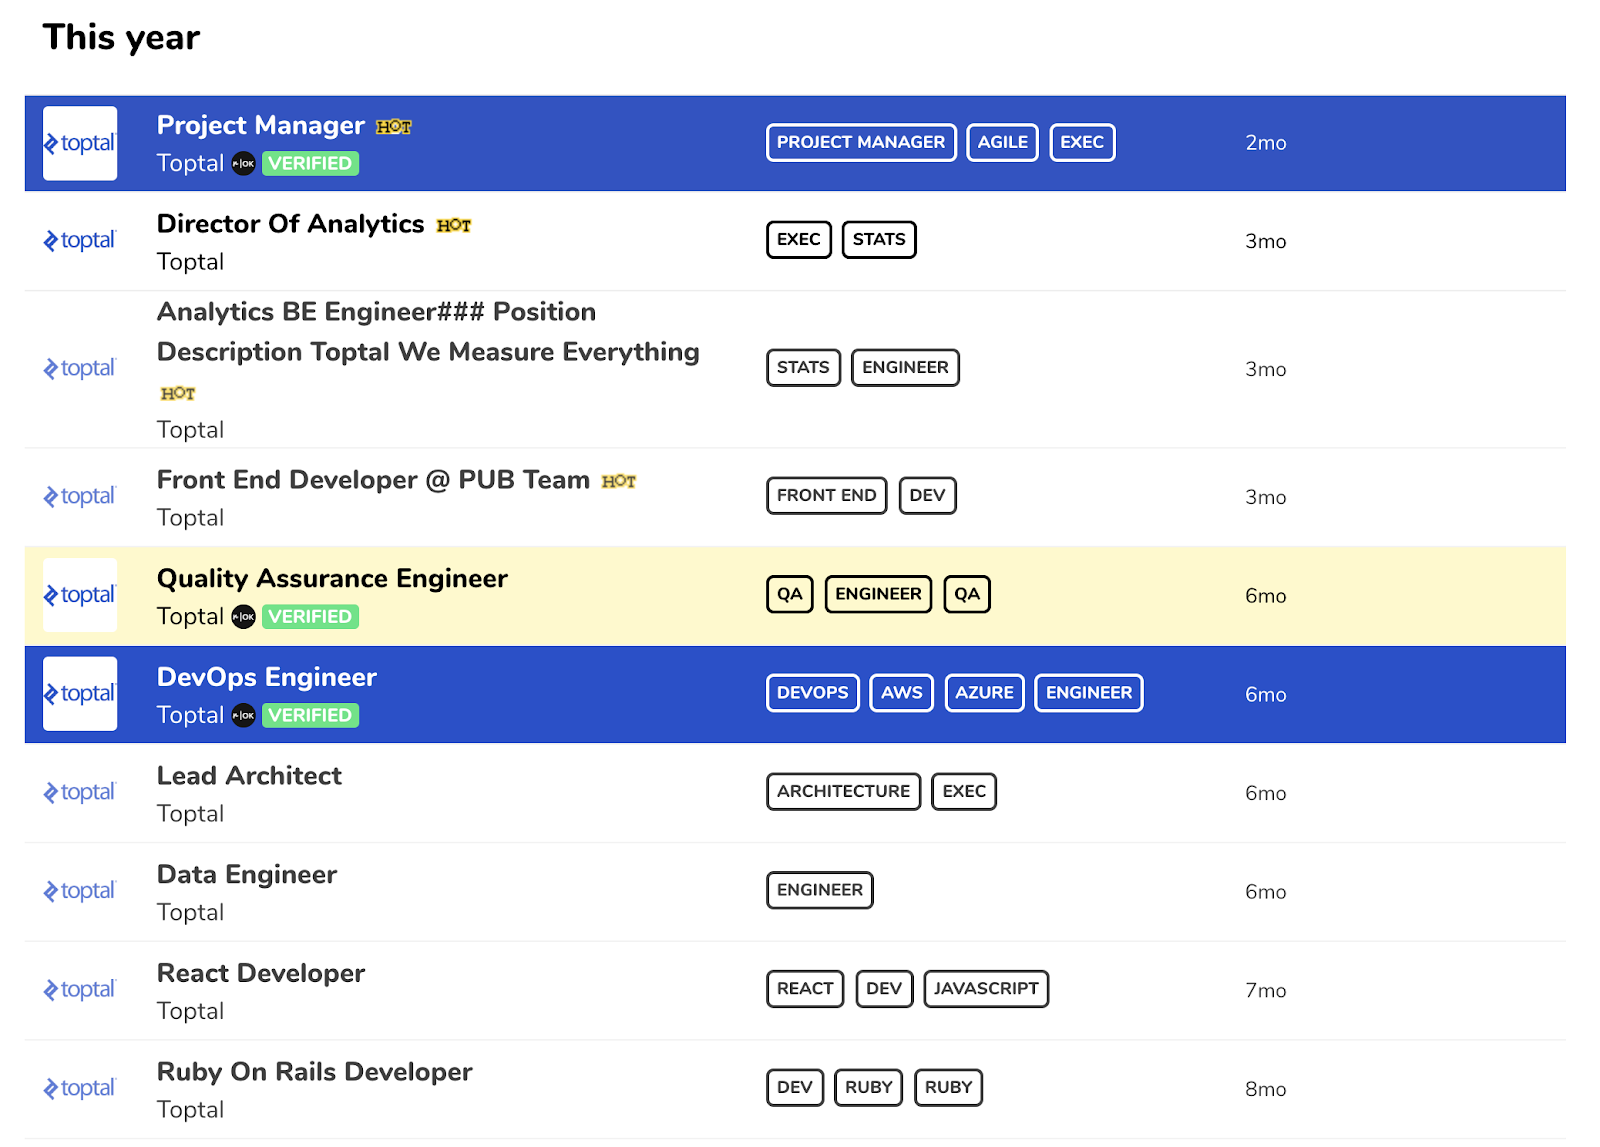The height and width of the screenshot is (1147, 1600).
Task: Click the Toptal logo in the Data Engineer row
Action: pos(80,891)
